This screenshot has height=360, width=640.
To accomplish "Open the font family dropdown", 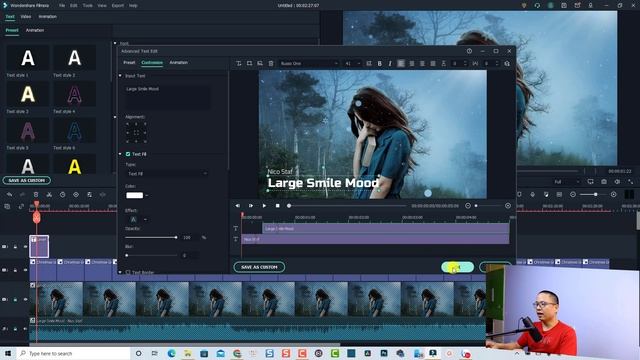I will (309, 63).
